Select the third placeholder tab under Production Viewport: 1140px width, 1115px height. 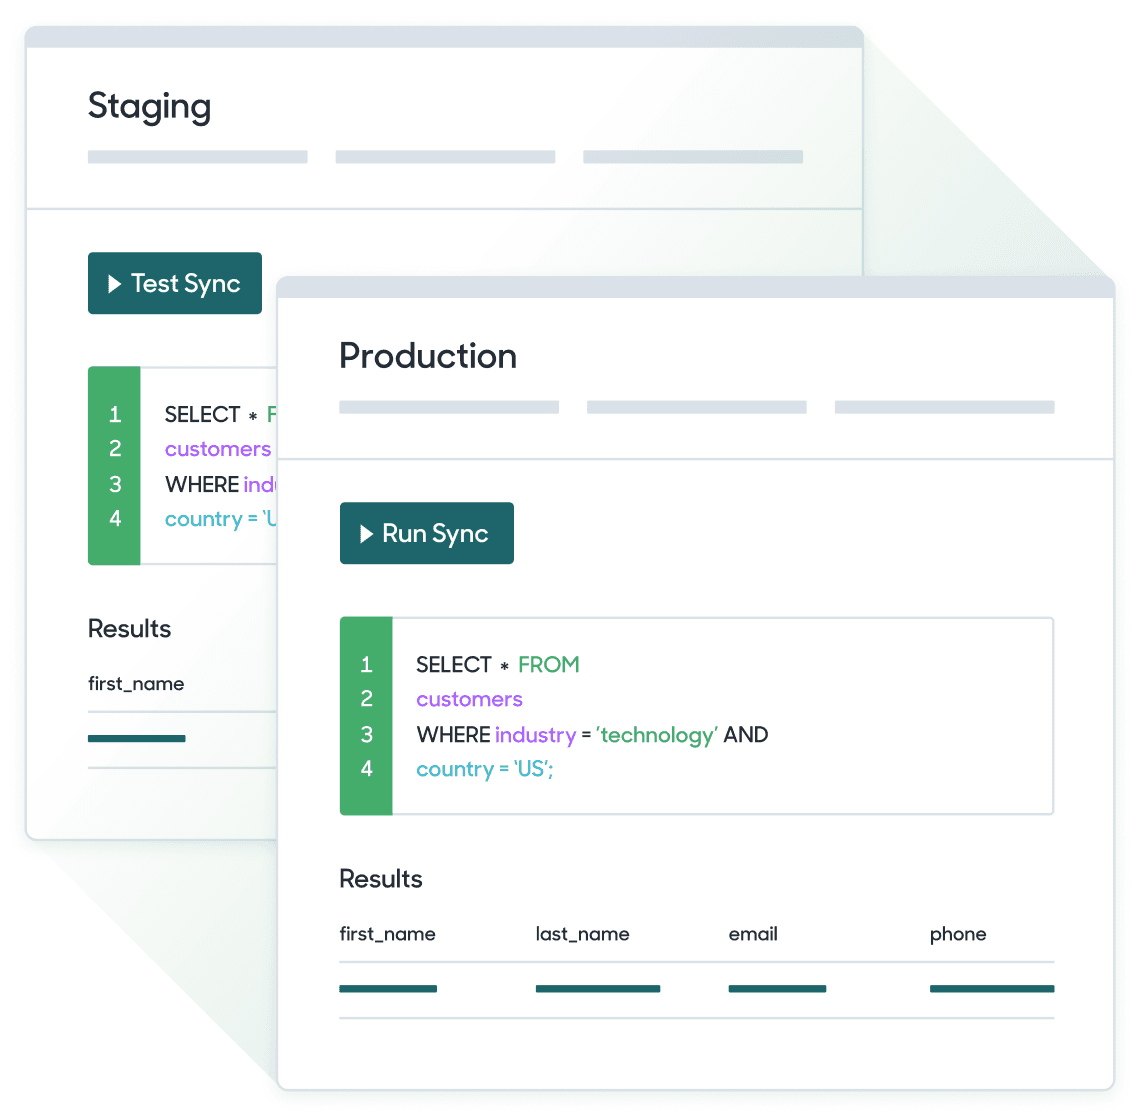tap(944, 407)
